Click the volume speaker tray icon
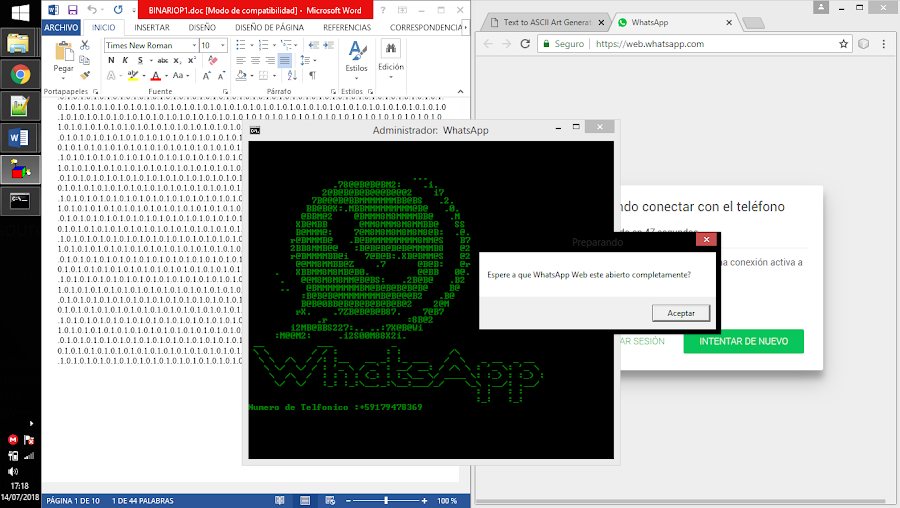Viewport: 900px width, 508px height. pos(13,472)
